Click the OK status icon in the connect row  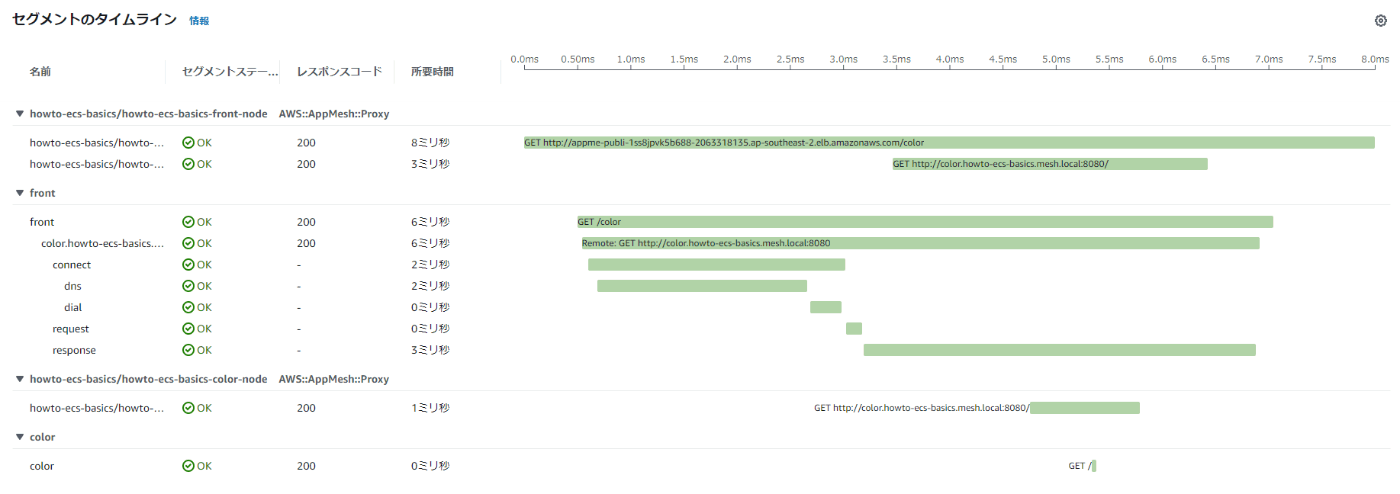click(188, 265)
